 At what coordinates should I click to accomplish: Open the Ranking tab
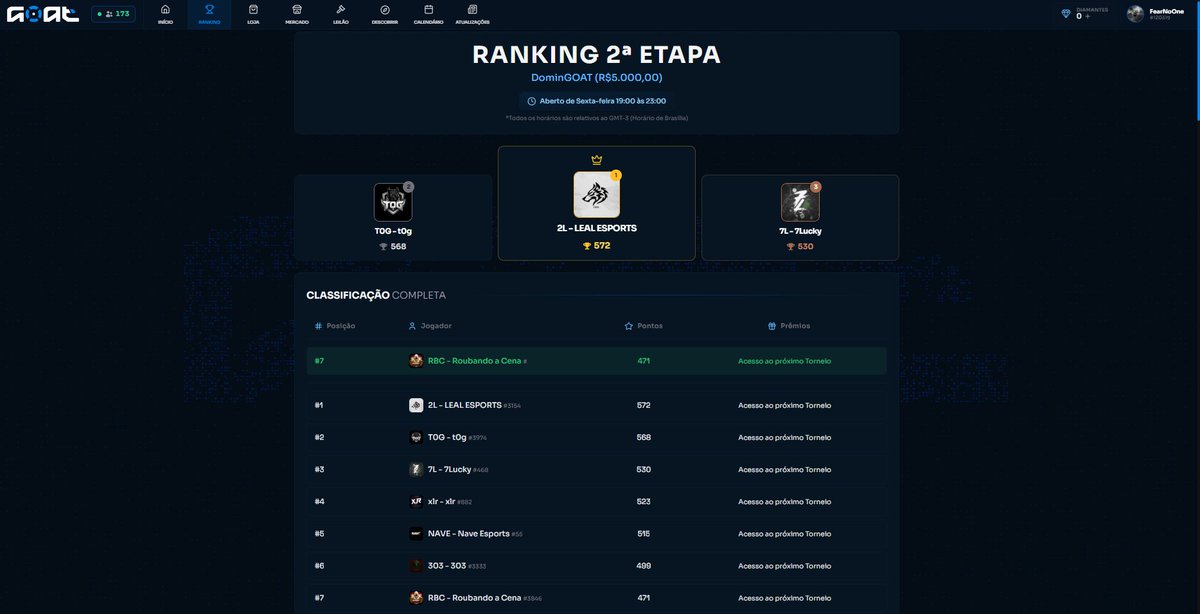click(x=209, y=14)
